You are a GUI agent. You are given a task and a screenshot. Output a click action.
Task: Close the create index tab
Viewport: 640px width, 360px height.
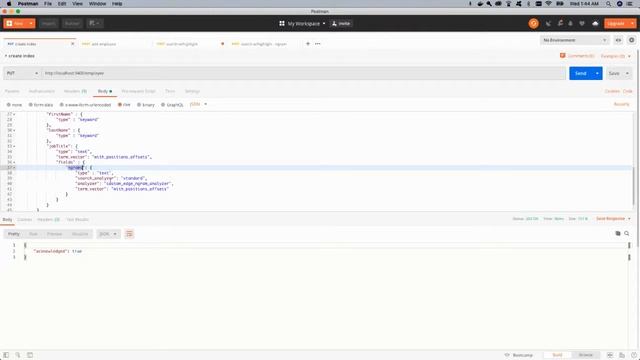[73, 44]
